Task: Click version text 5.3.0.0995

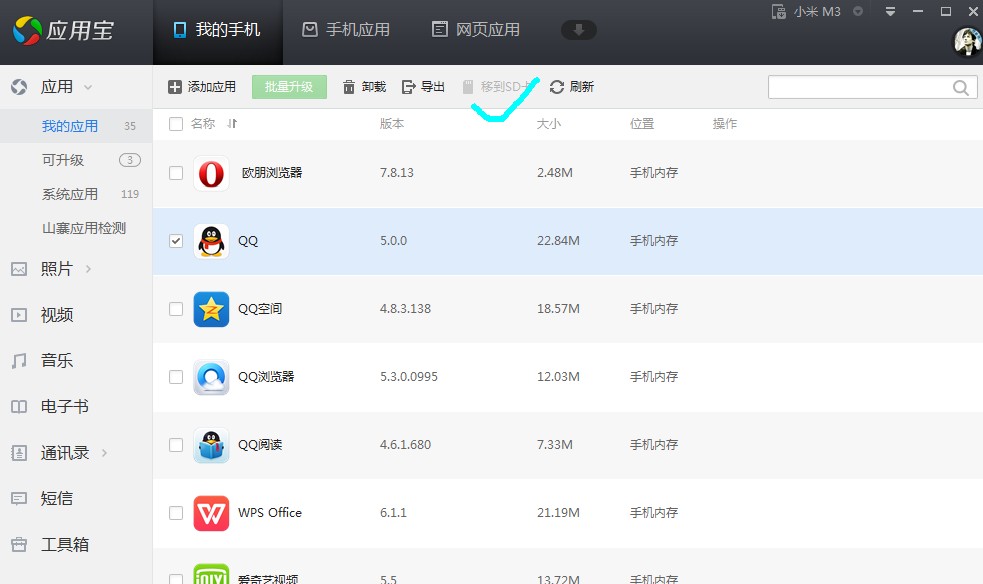Action: (409, 377)
